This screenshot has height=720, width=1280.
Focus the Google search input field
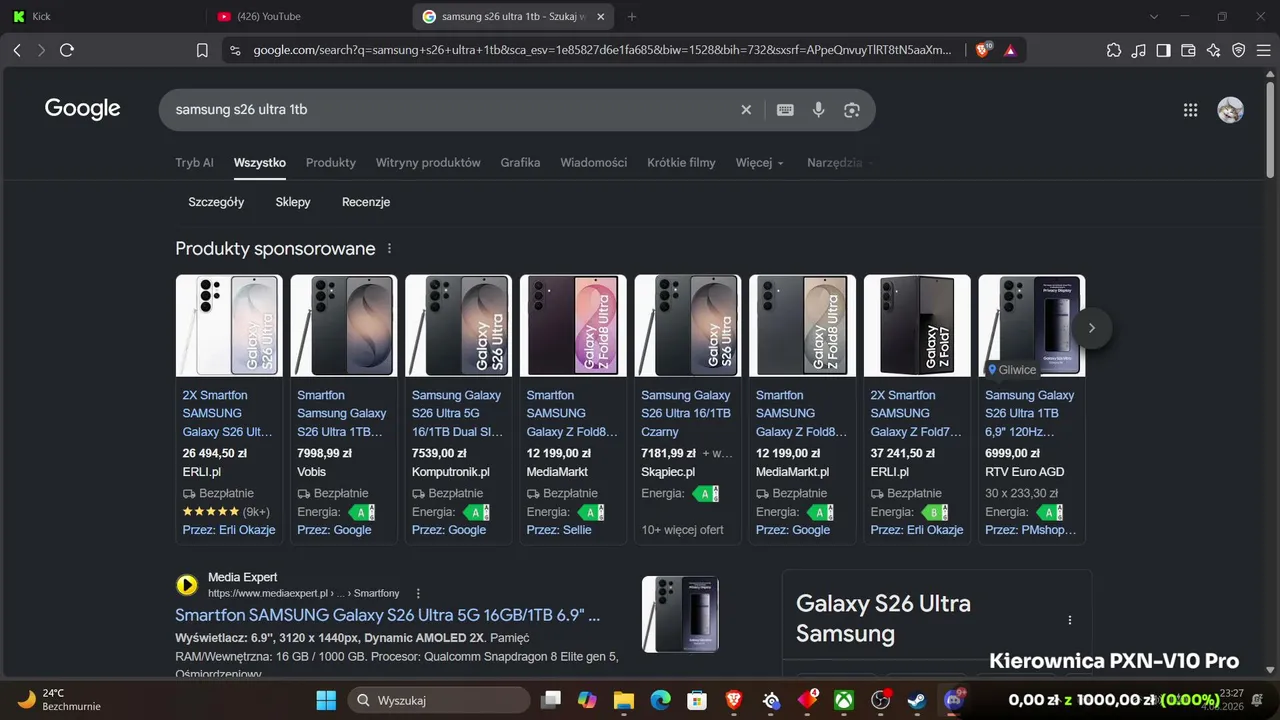(x=450, y=110)
